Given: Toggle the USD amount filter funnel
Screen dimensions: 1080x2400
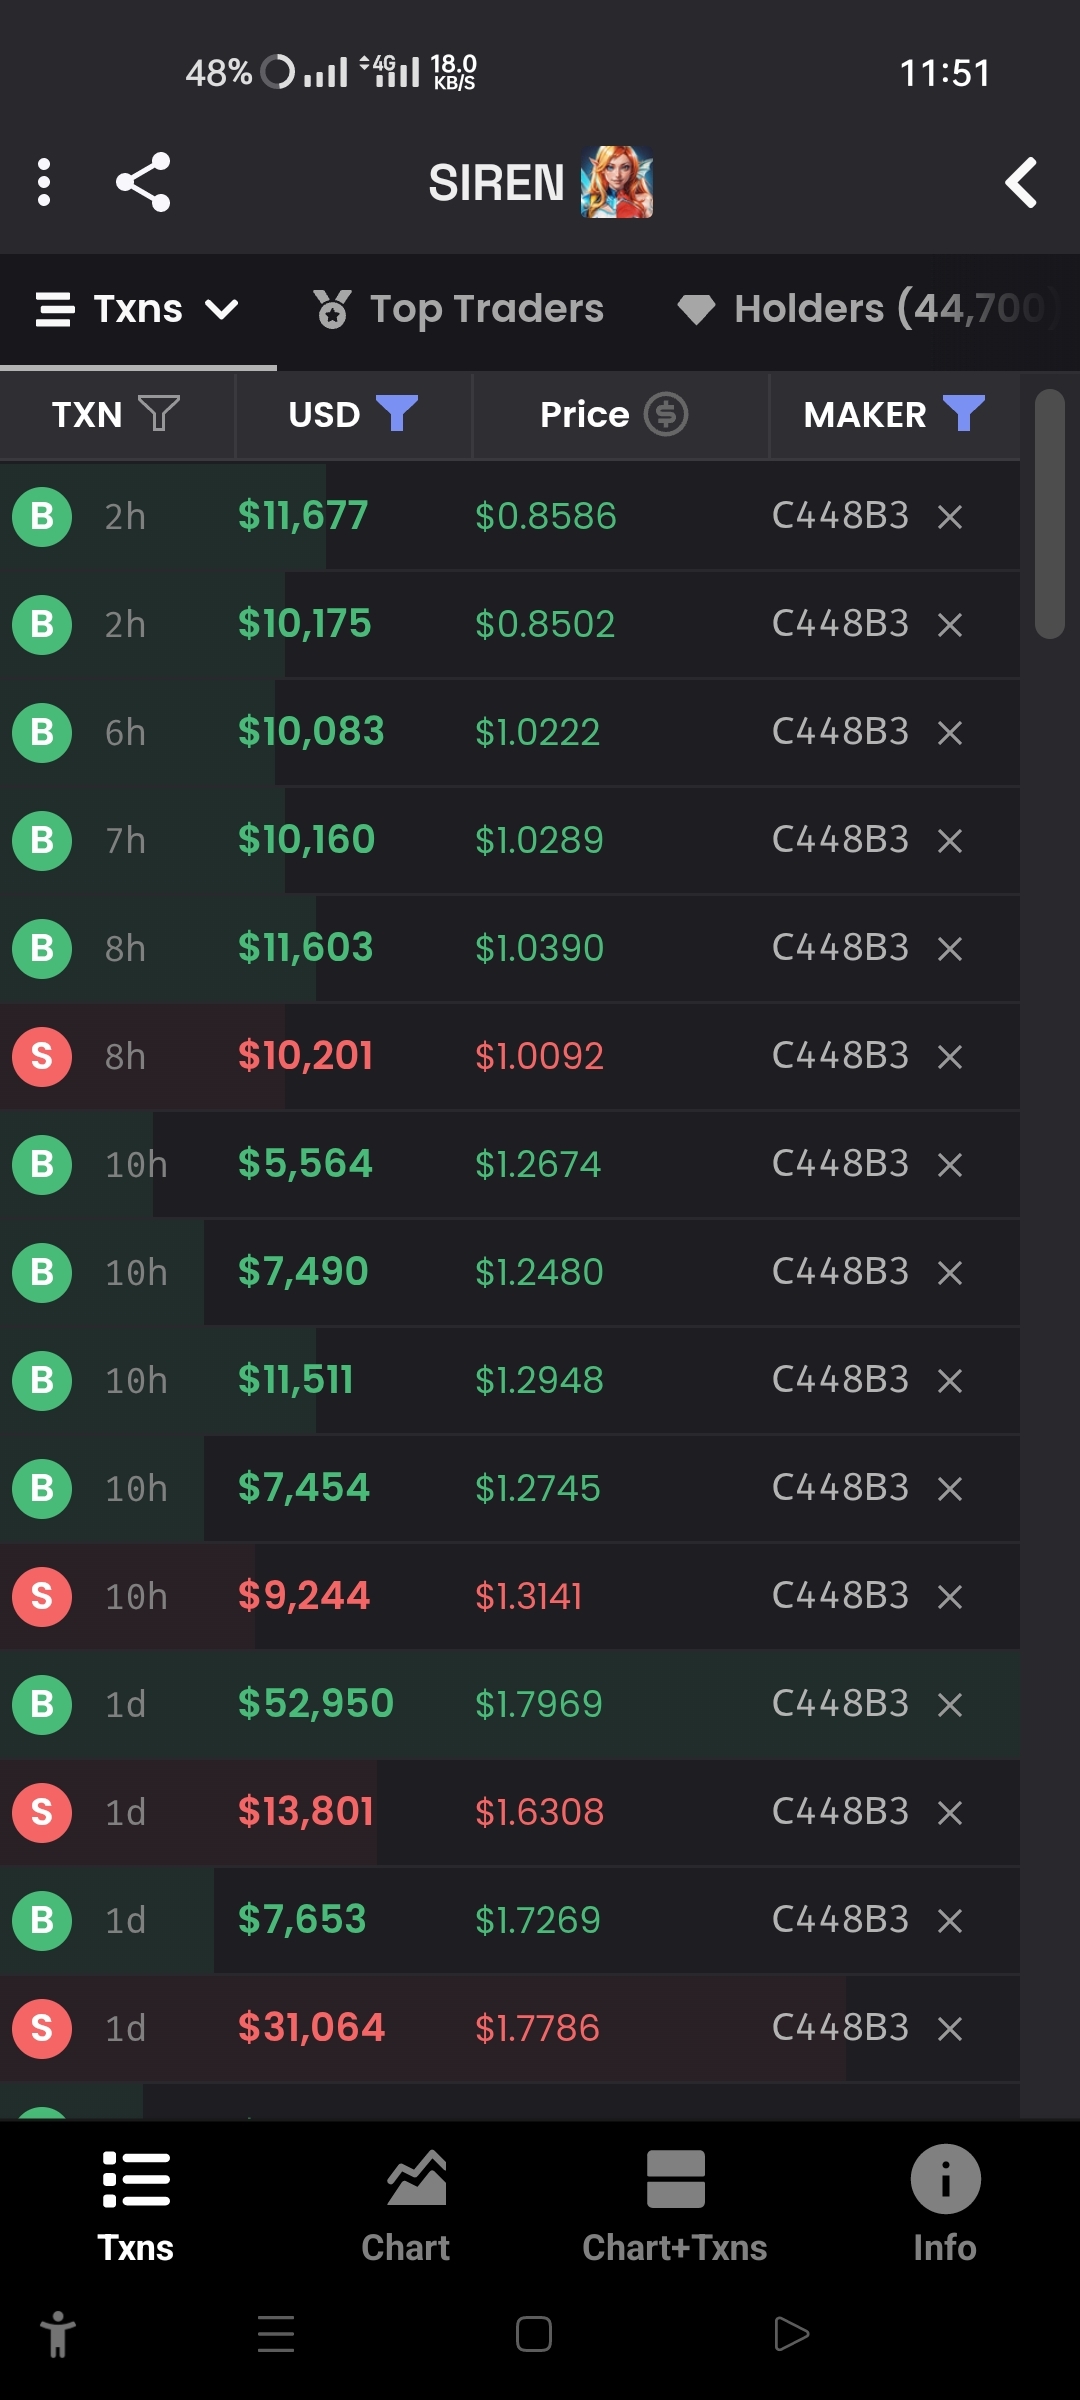Looking at the screenshot, I should tap(396, 413).
